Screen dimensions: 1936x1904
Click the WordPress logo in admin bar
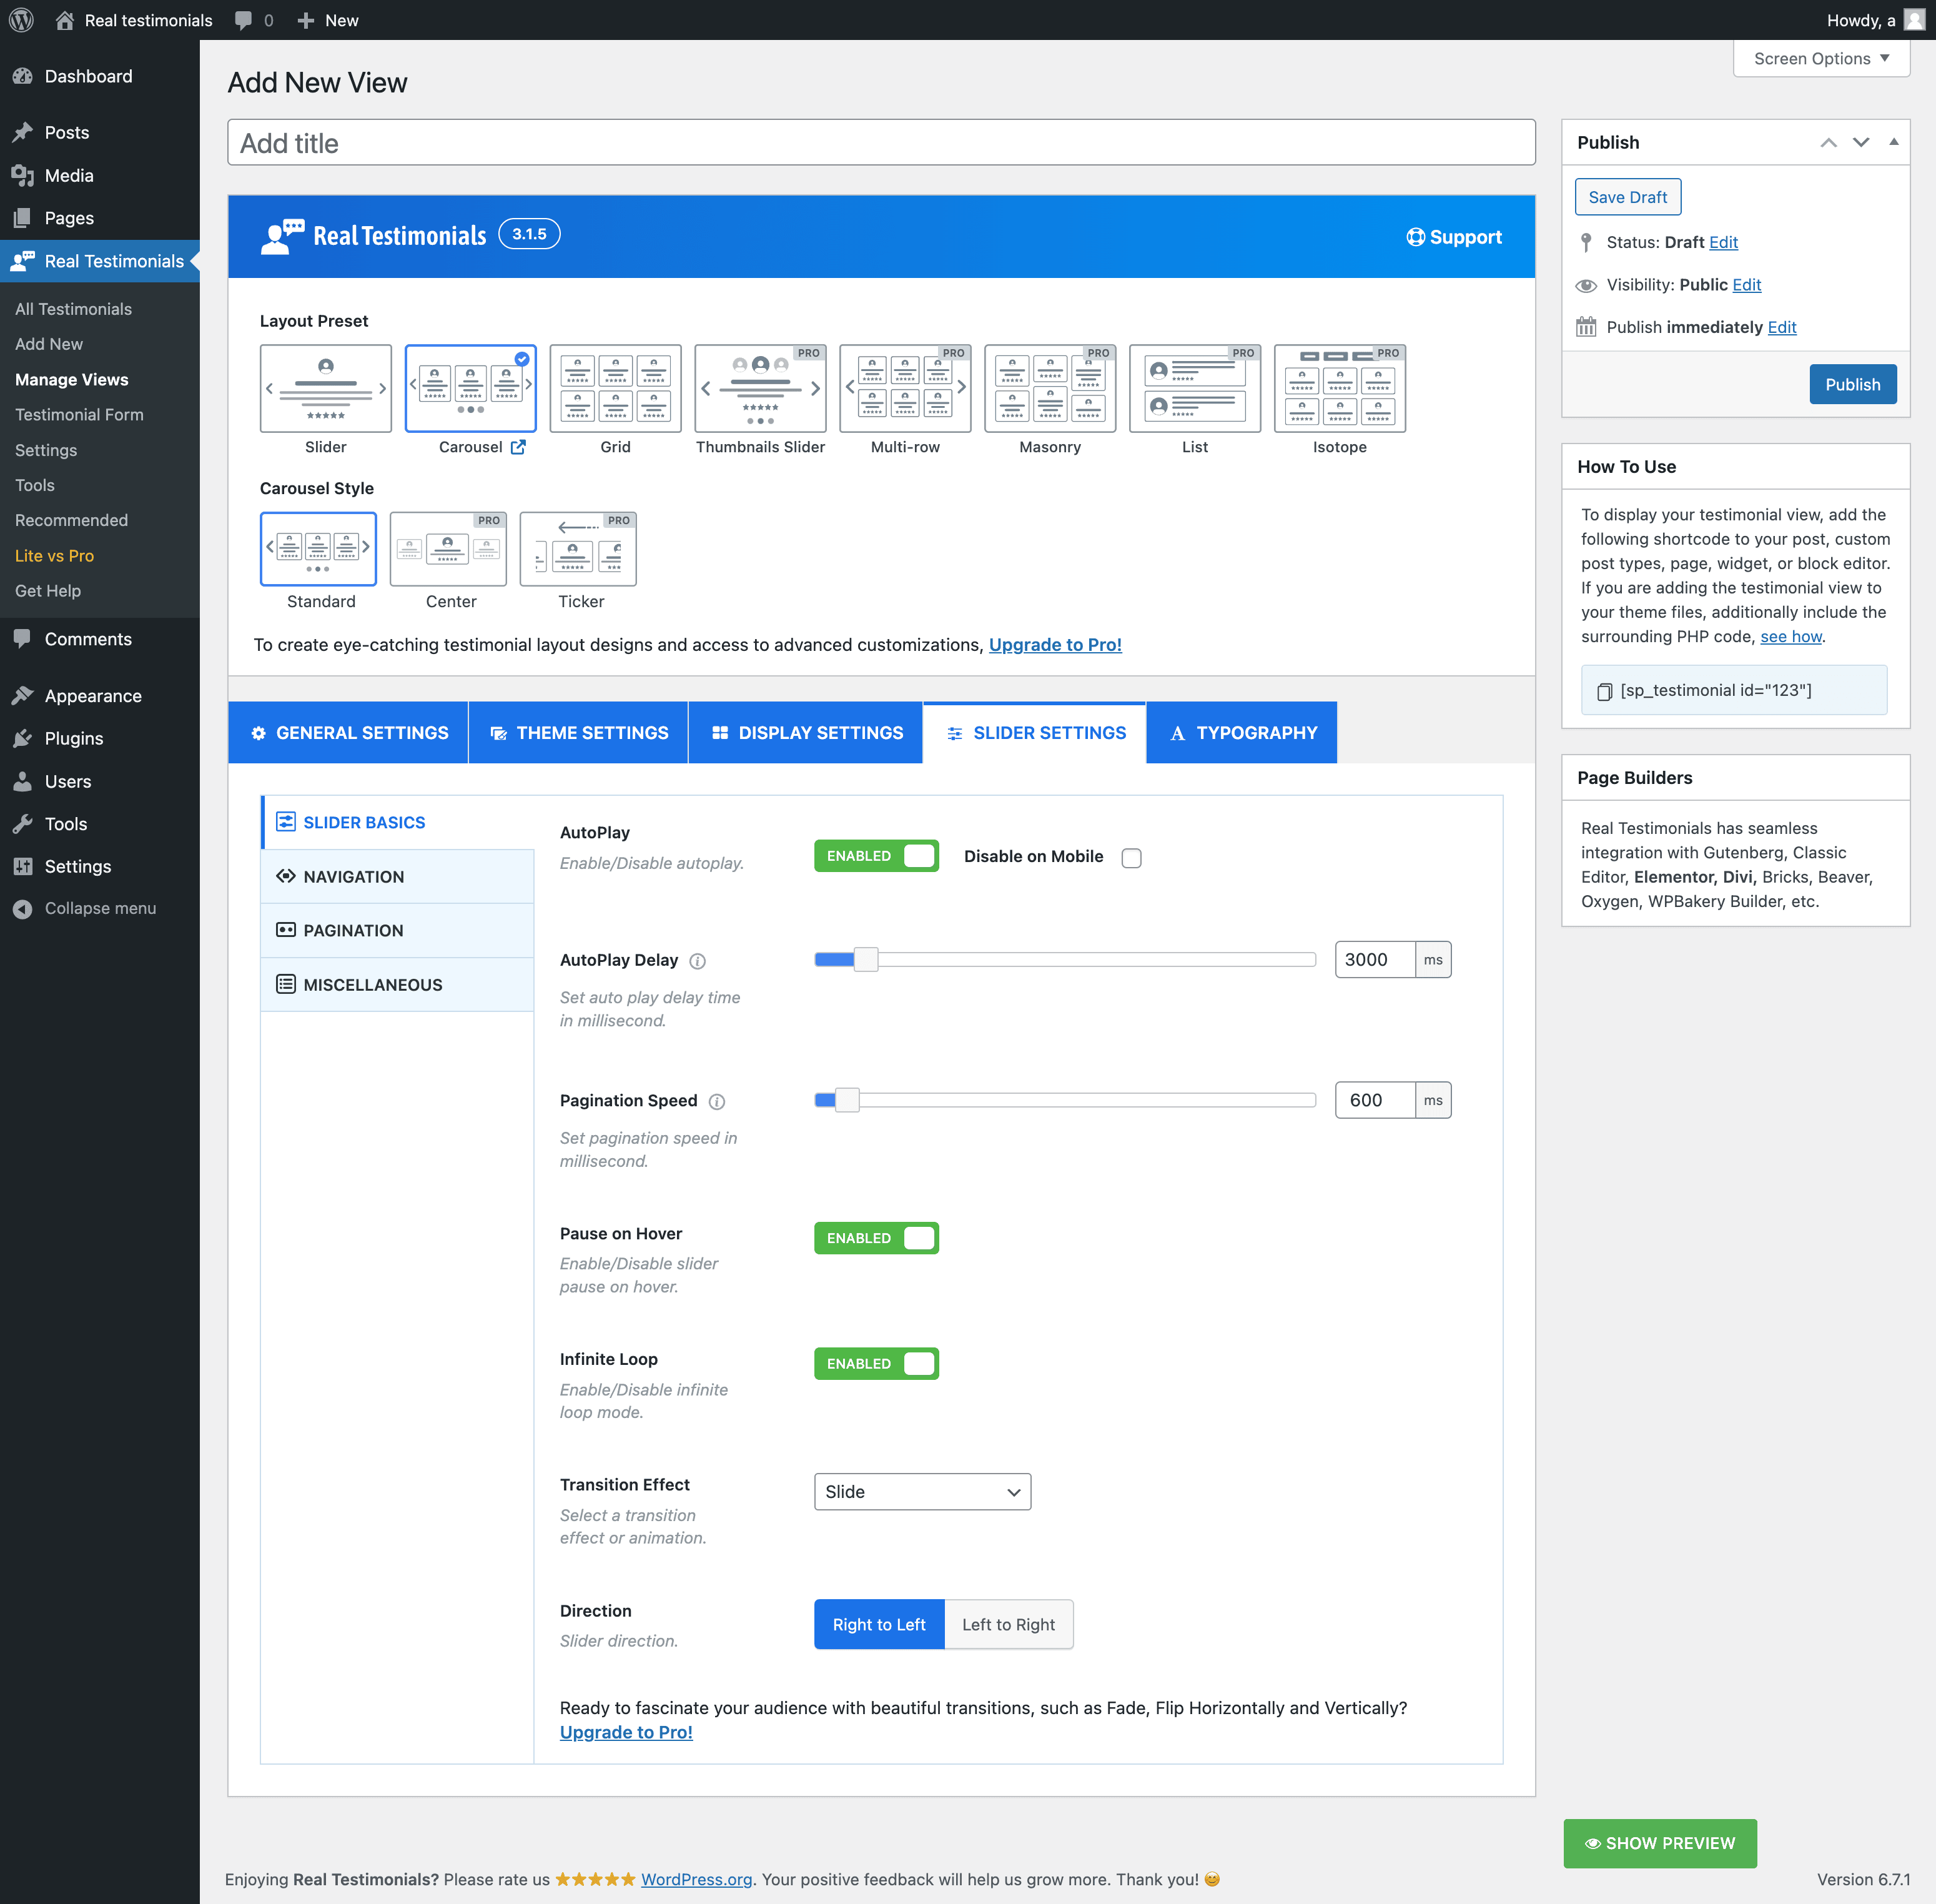21,20
